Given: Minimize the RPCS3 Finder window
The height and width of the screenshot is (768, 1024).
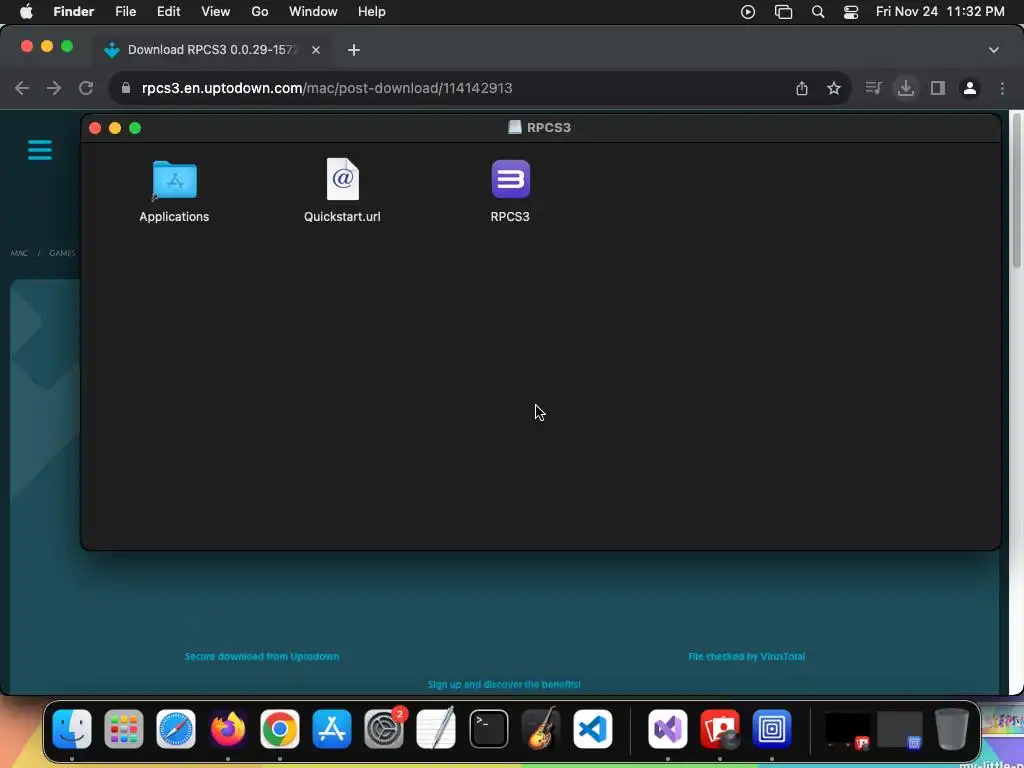Looking at the screenshot, I should pos(115,128).
